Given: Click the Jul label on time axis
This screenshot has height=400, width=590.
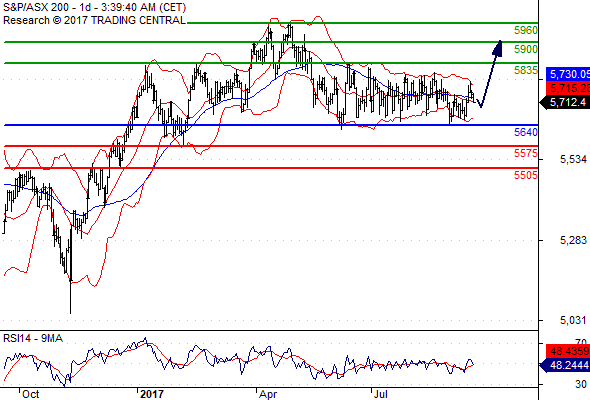Looking at the screenshot, I should pos(381,394).
